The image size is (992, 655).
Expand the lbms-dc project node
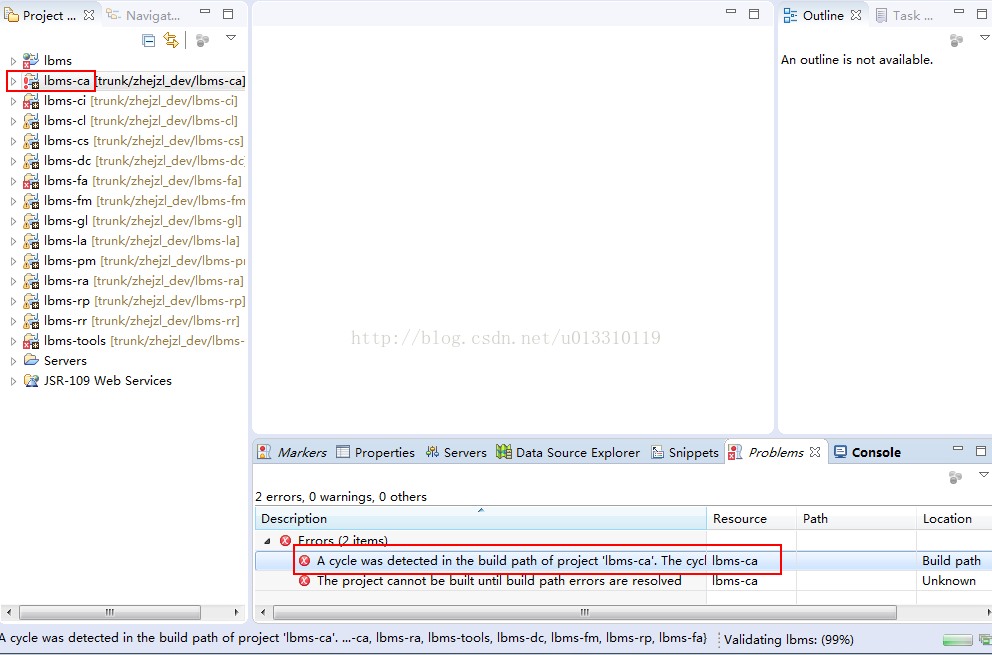(13, 161)
